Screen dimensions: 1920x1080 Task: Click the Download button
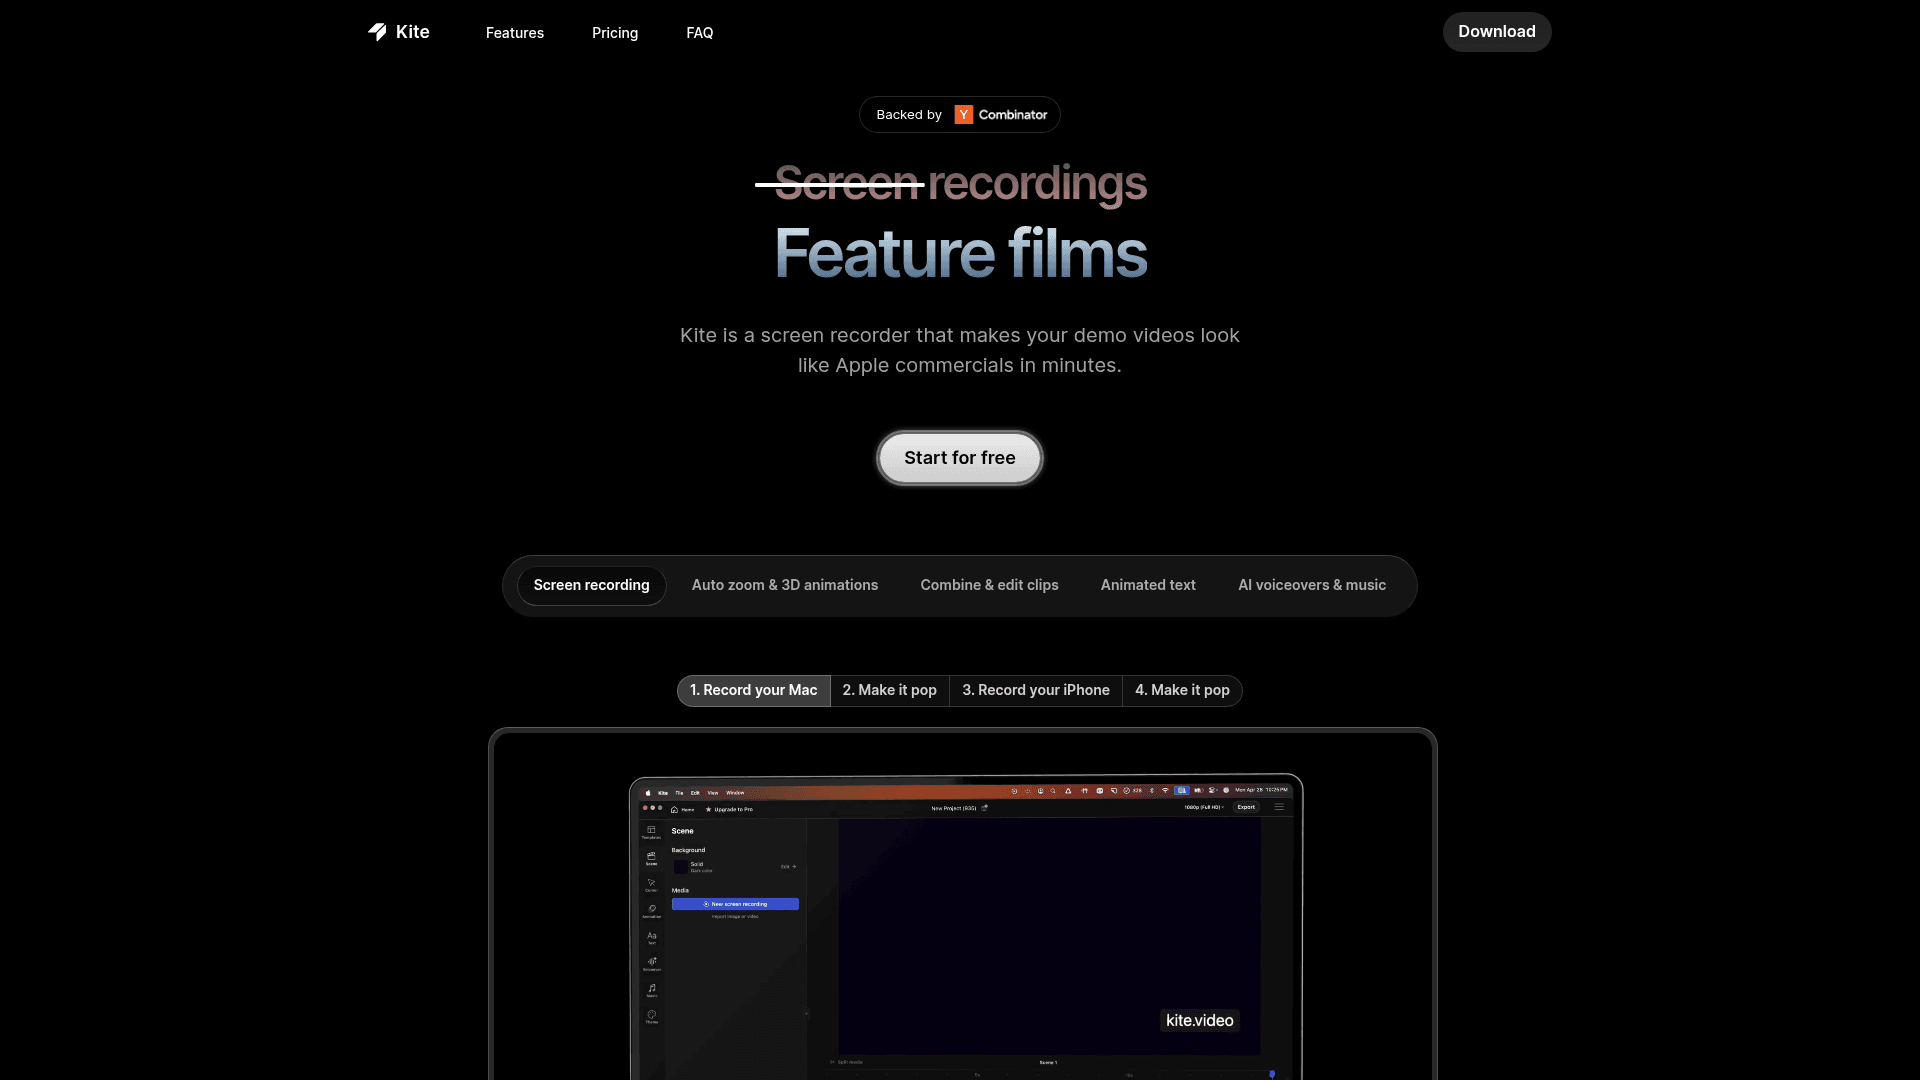[x=1497, y=32]
